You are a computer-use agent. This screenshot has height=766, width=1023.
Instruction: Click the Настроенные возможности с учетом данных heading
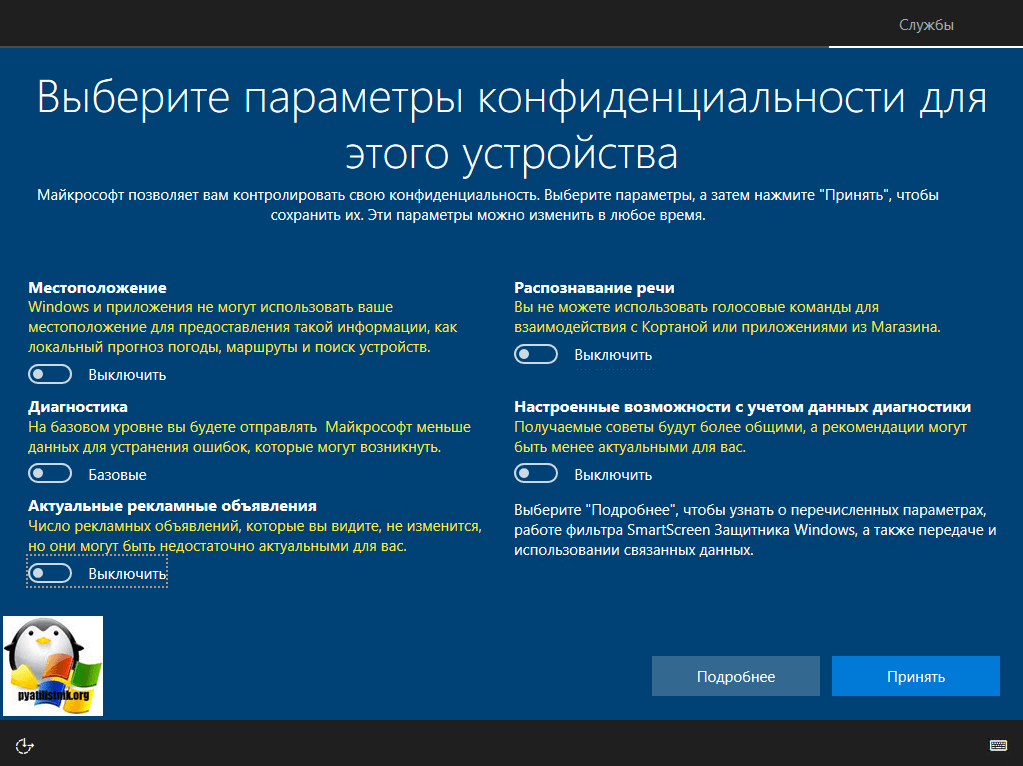(742, 407)
